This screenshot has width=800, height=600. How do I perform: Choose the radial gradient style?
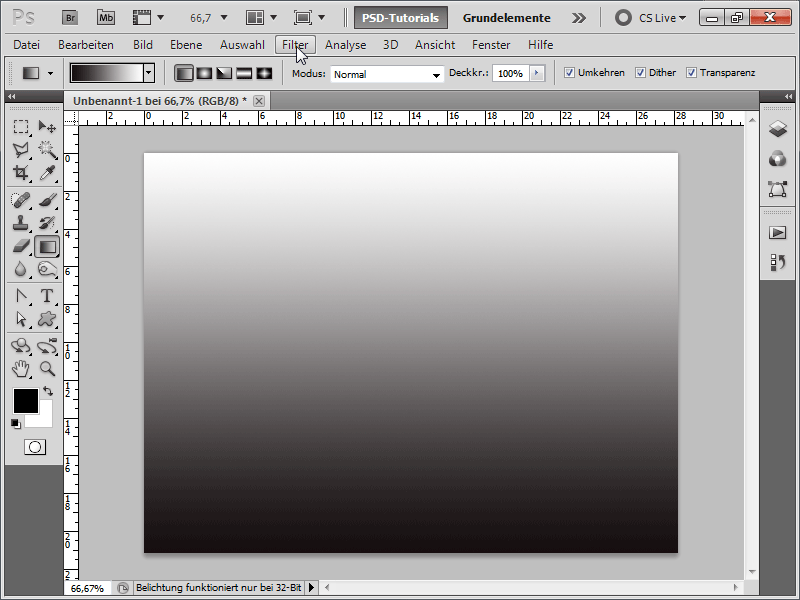[x=204, y=73]
